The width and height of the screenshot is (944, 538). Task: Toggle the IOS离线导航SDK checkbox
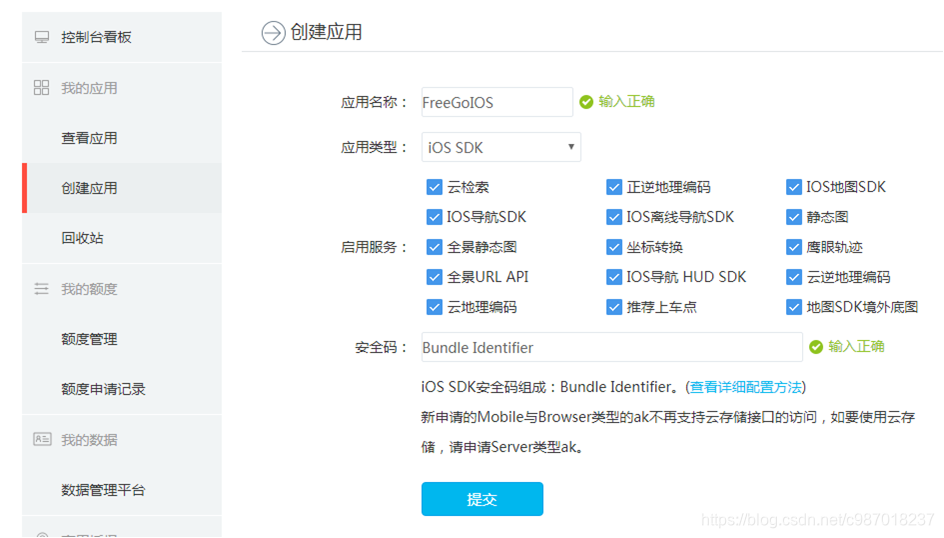tap(613, 217)
